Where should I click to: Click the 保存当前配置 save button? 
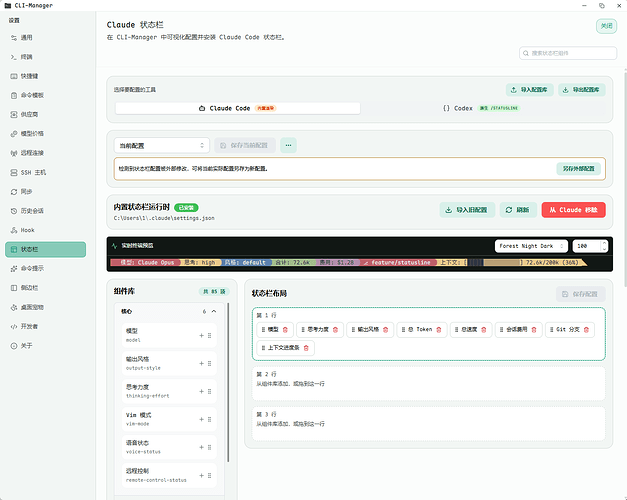[x=245, y=145]
